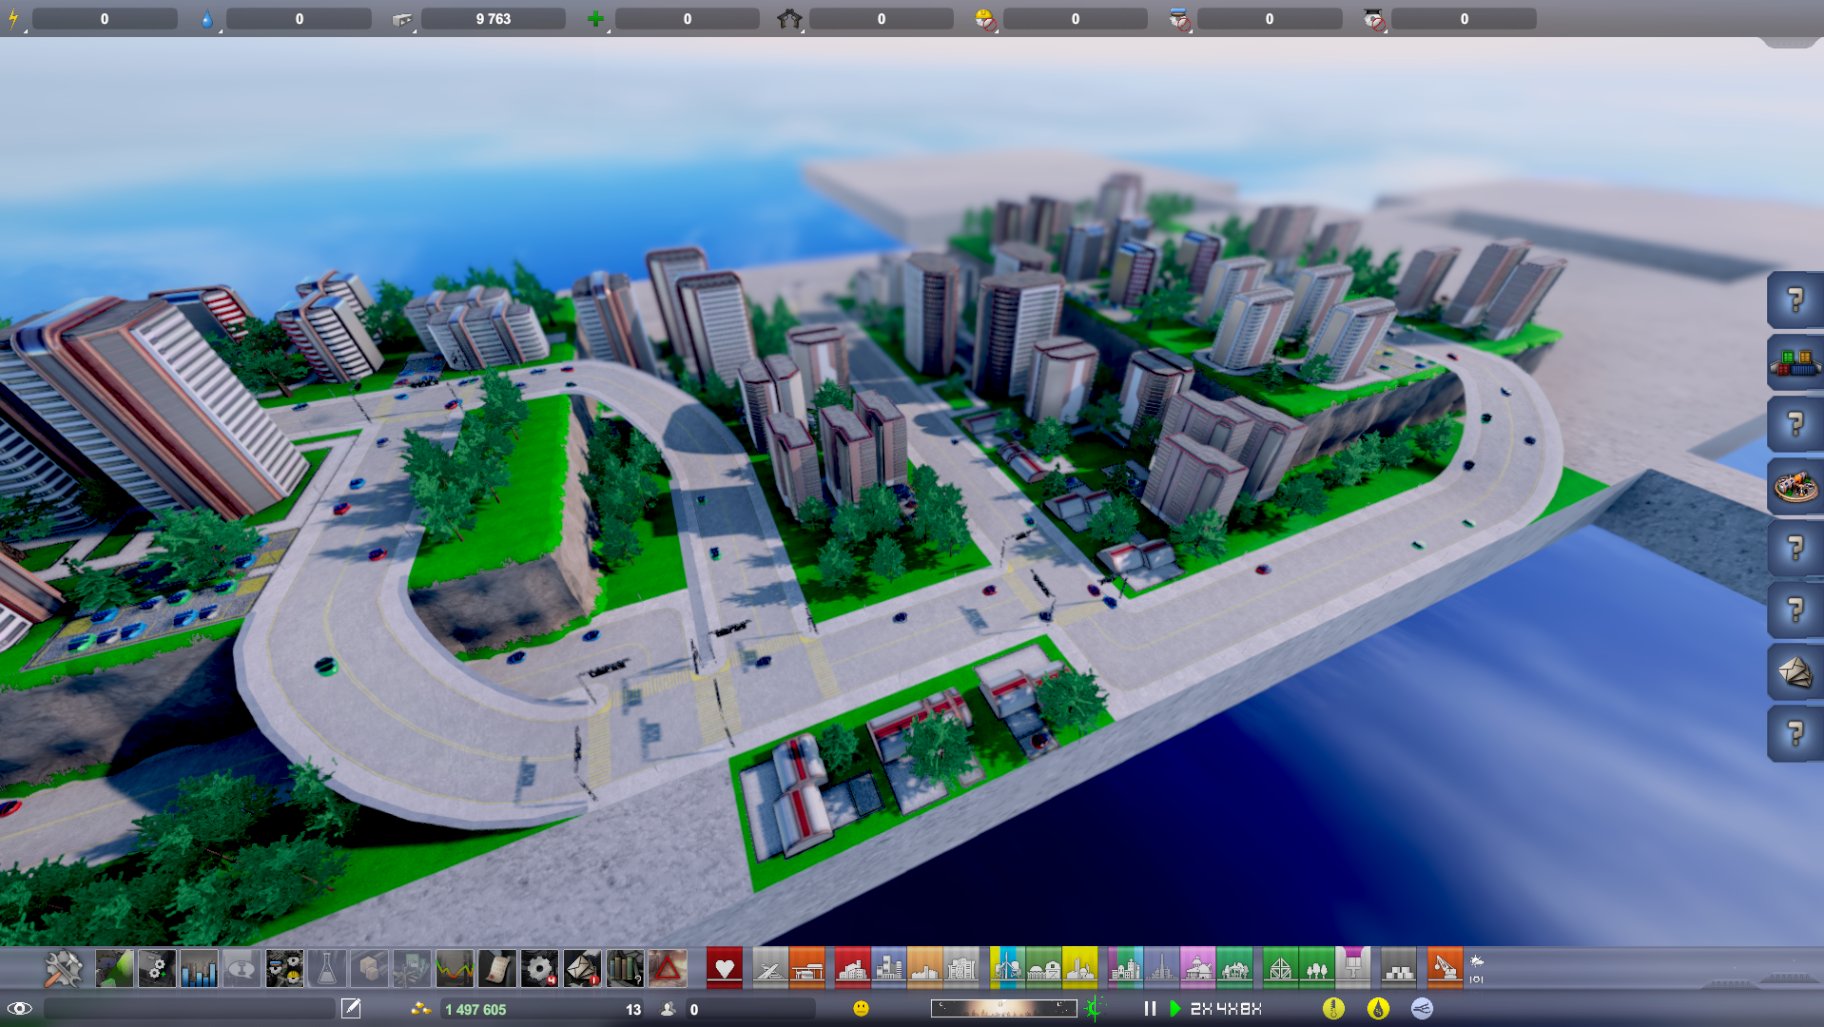
Task: Toggle the eye visibility icon
Action: (x=19, y=1008)
